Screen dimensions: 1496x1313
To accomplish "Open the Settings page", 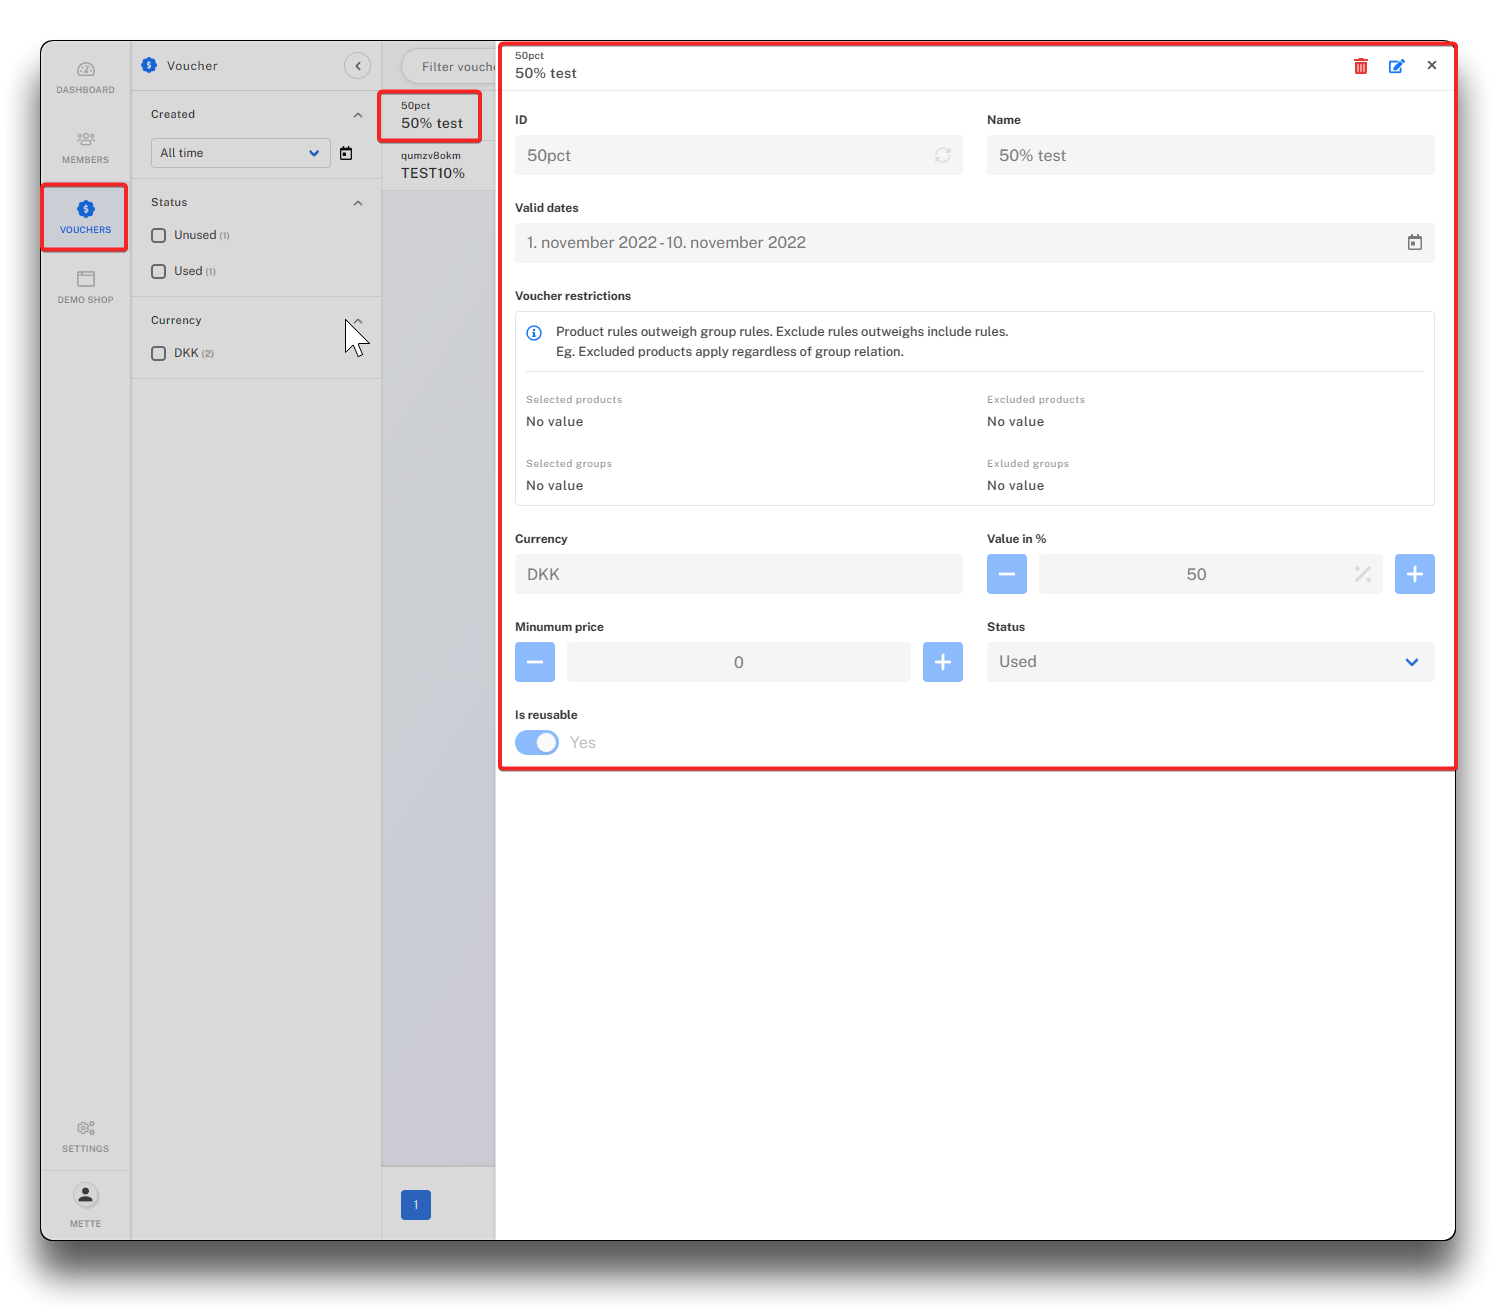I will coord(86,1136).
